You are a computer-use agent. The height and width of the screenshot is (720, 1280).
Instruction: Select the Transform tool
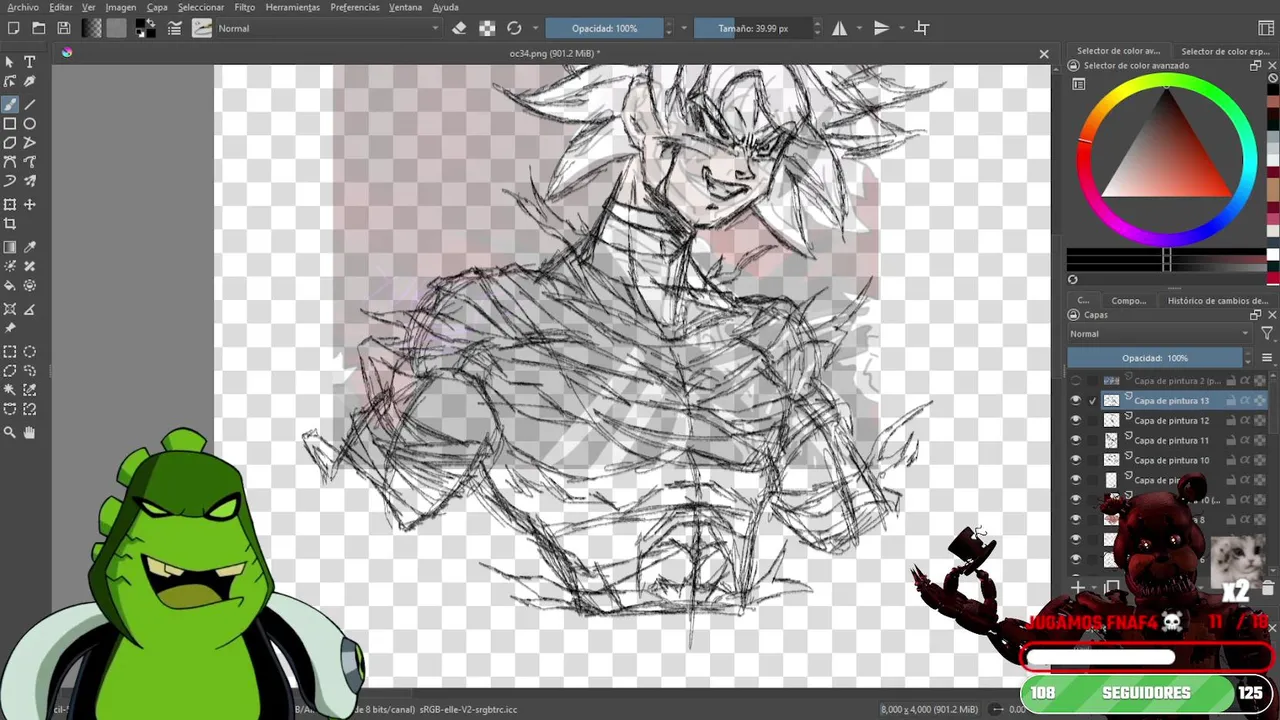click(x=10, y=204)
